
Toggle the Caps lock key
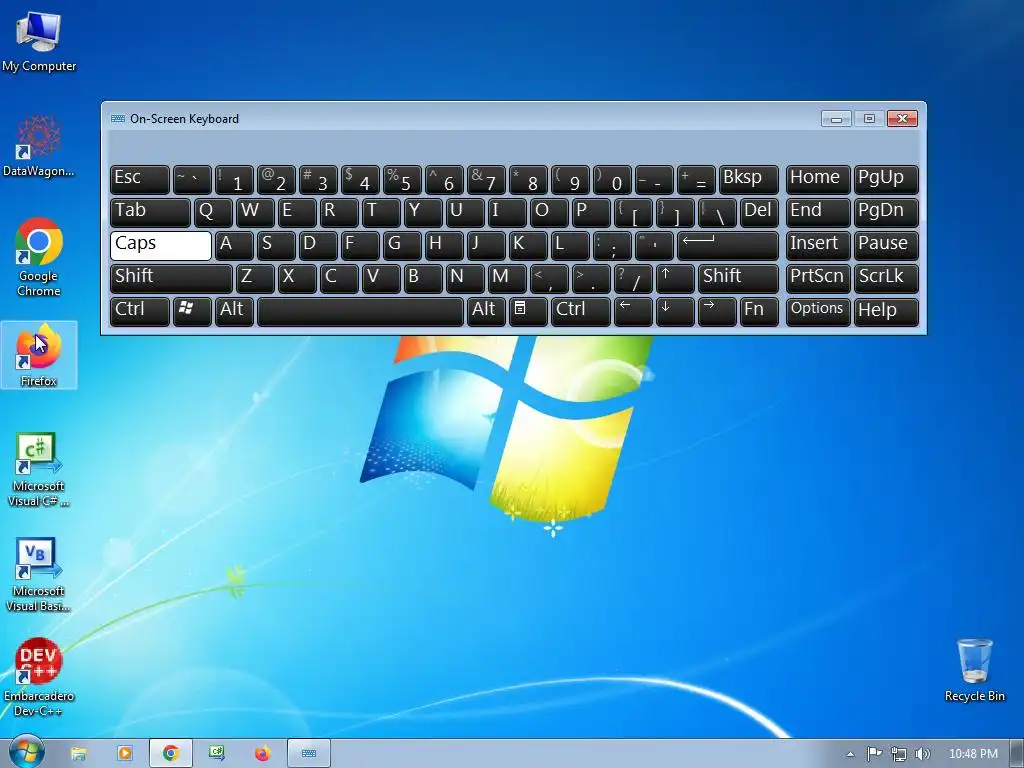(161, 246)
